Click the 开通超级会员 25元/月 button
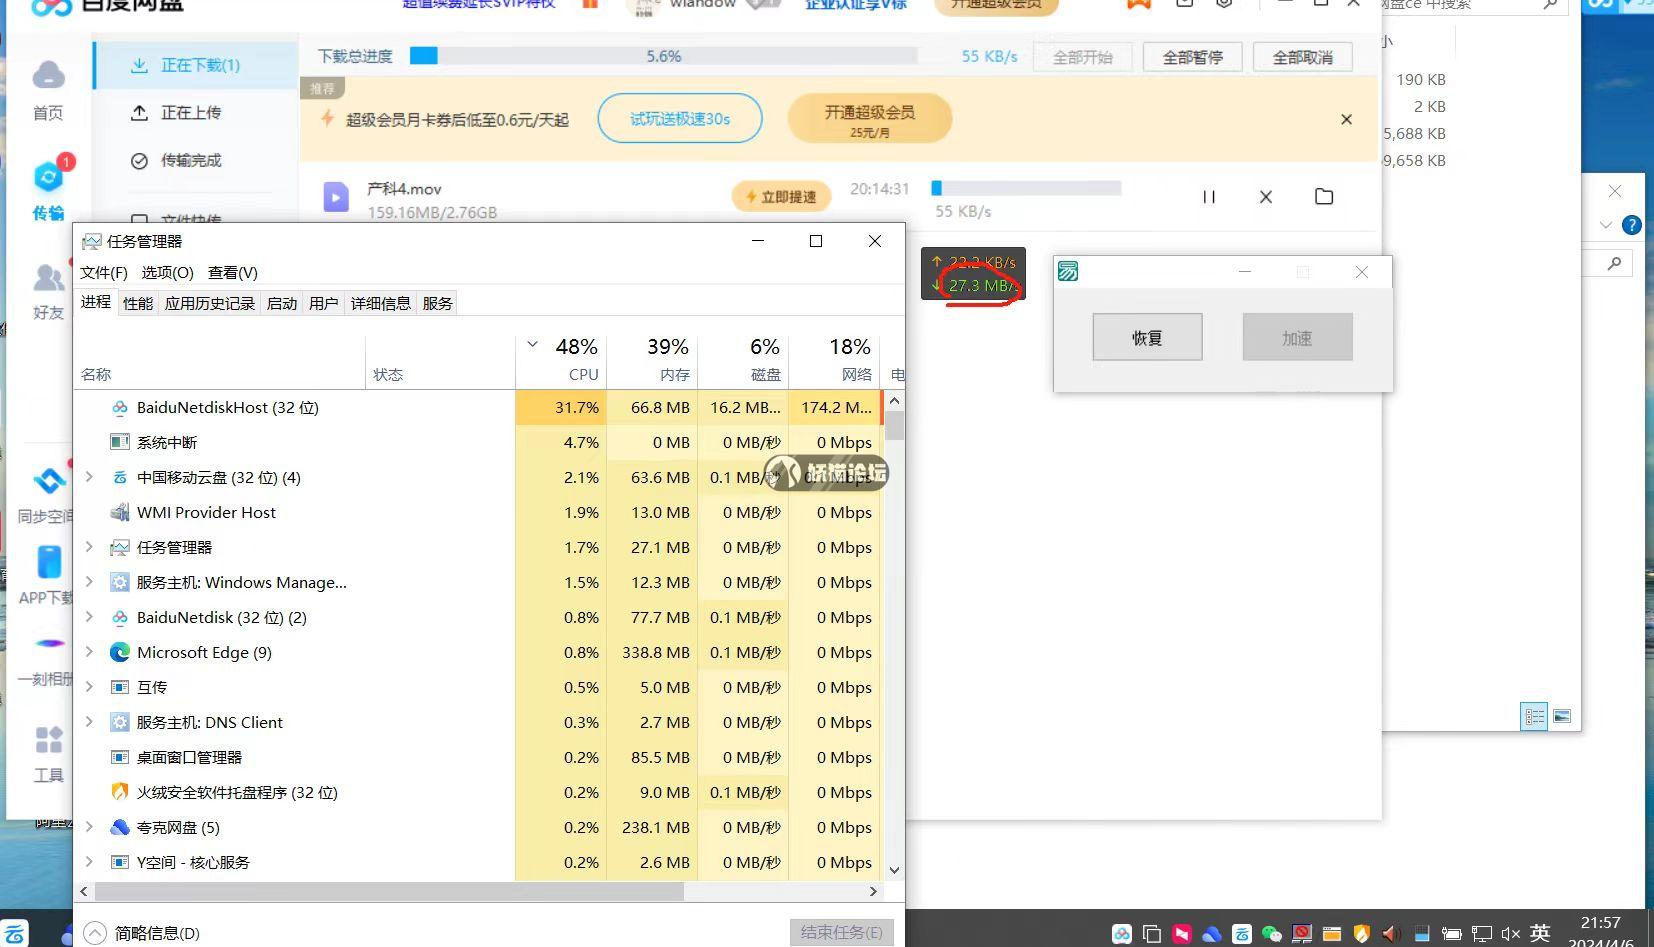Image resolution: width=1654 pixels, height=947 pixels. [x=870, y=119]
